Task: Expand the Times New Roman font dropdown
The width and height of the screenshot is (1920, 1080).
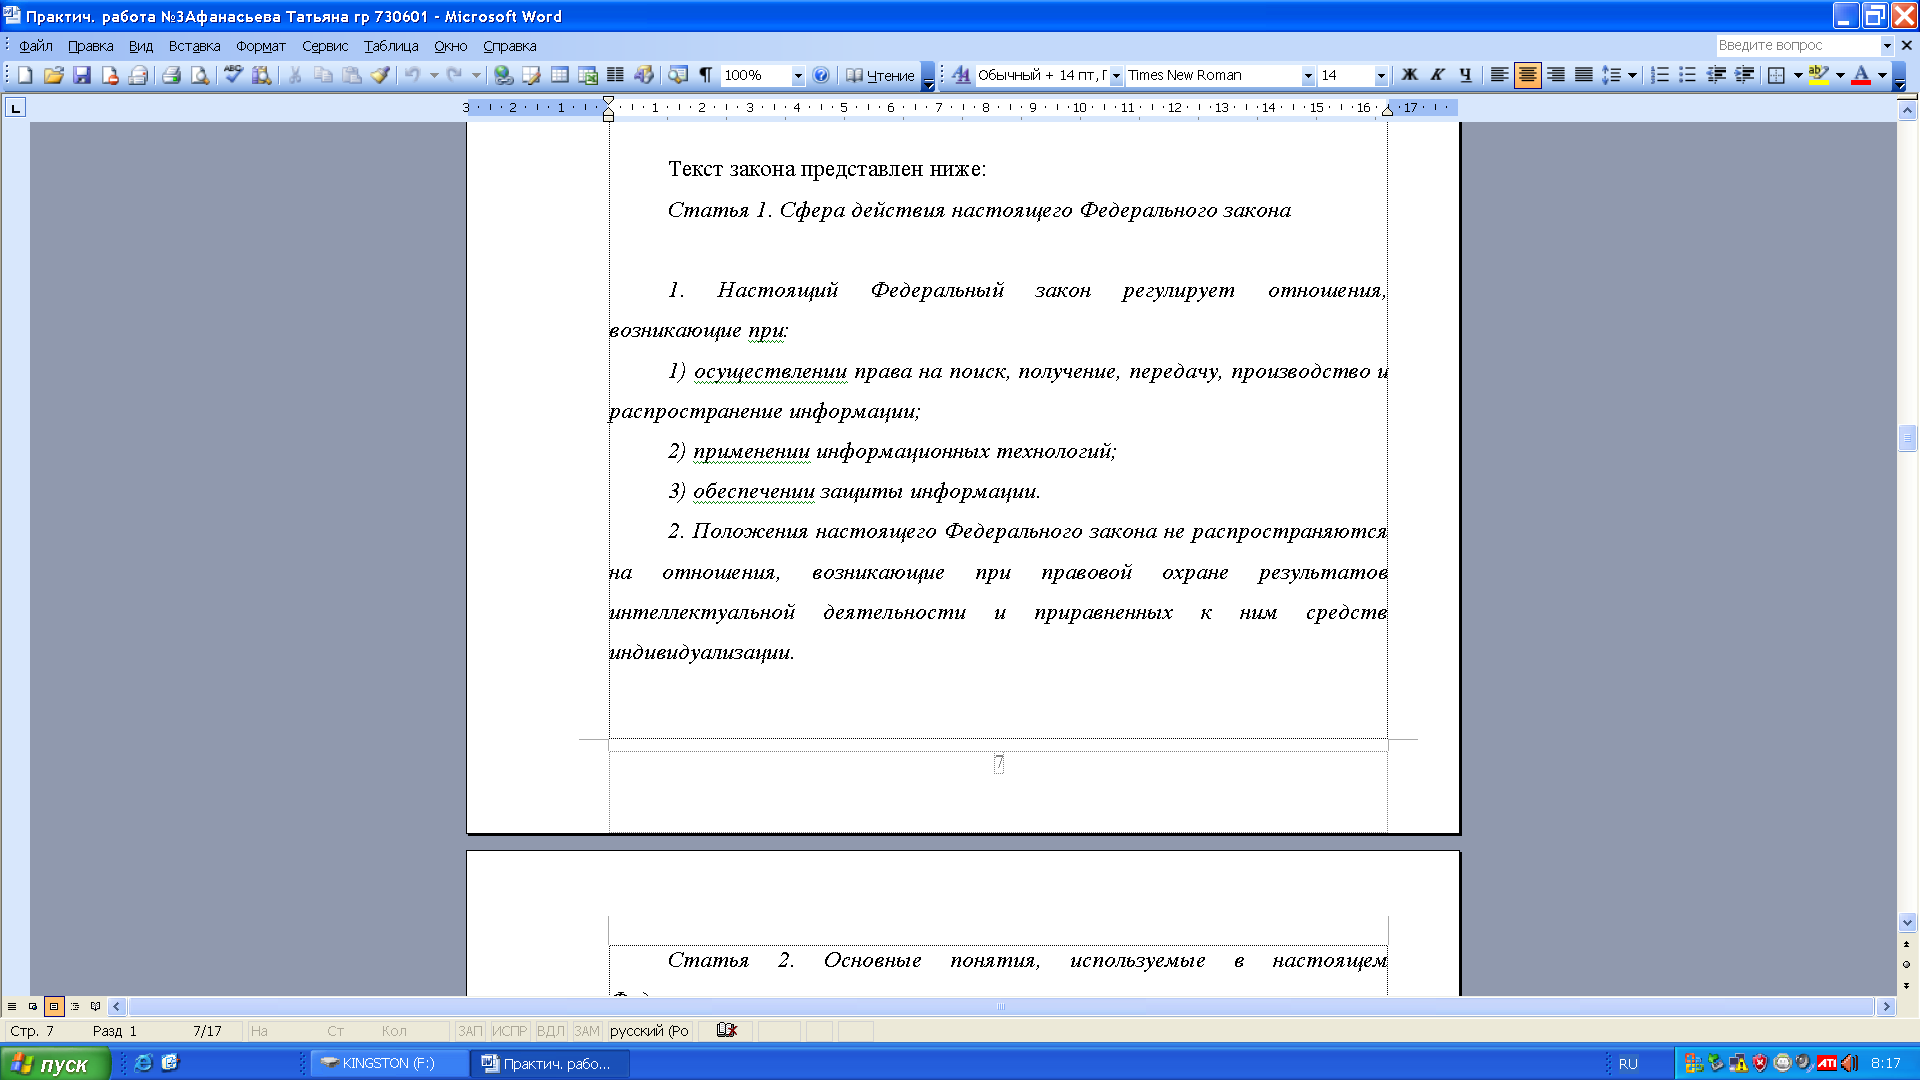Action: 1307,75
